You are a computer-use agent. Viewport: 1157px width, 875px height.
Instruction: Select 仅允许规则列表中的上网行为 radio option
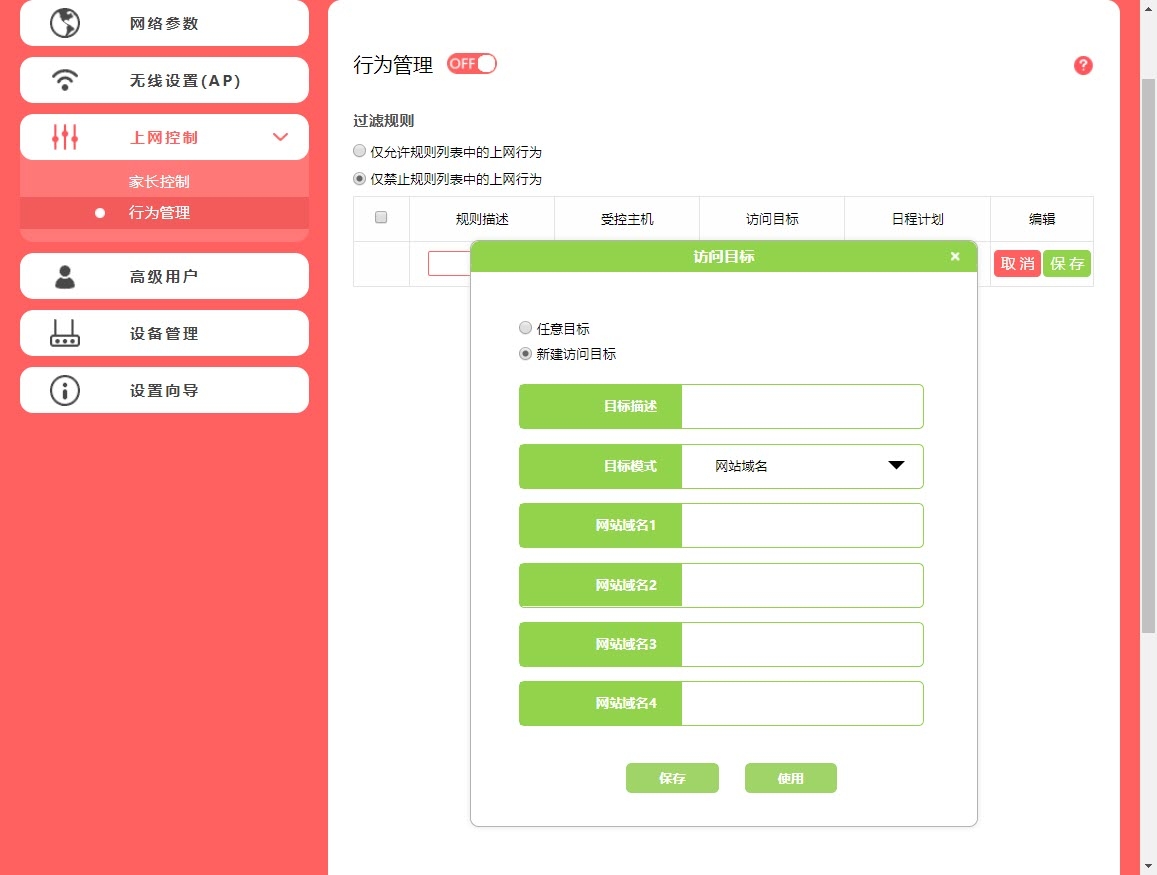359,151
